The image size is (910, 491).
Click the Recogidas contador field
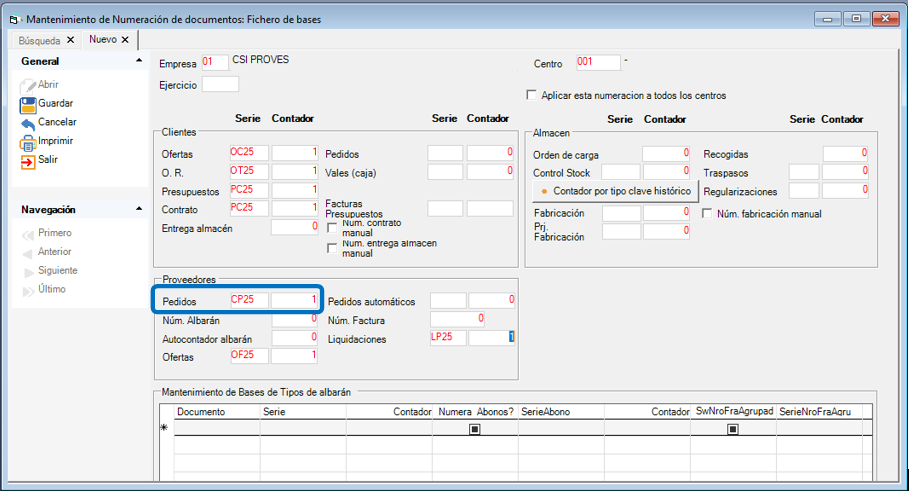pyautogui.click(x=846, y=154)
